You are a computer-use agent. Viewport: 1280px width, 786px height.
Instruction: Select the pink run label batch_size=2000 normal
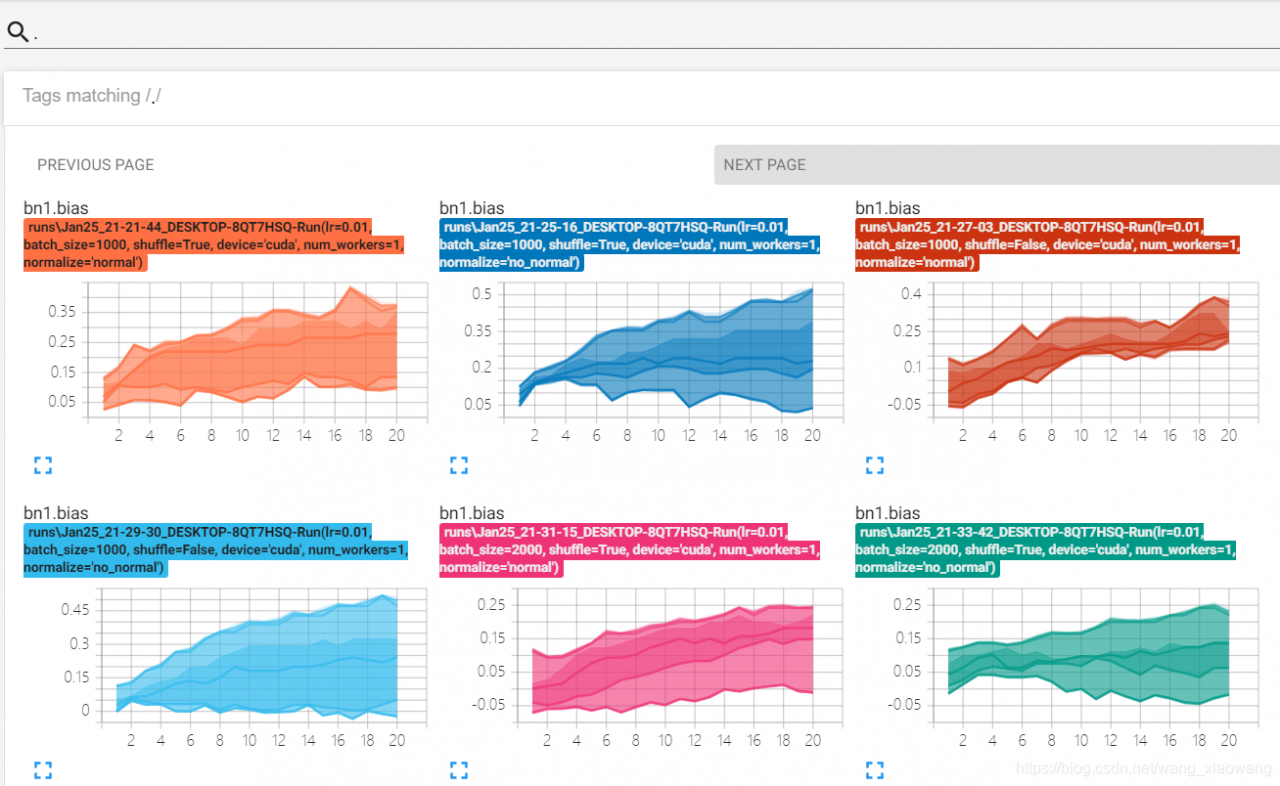click(630, 550)
